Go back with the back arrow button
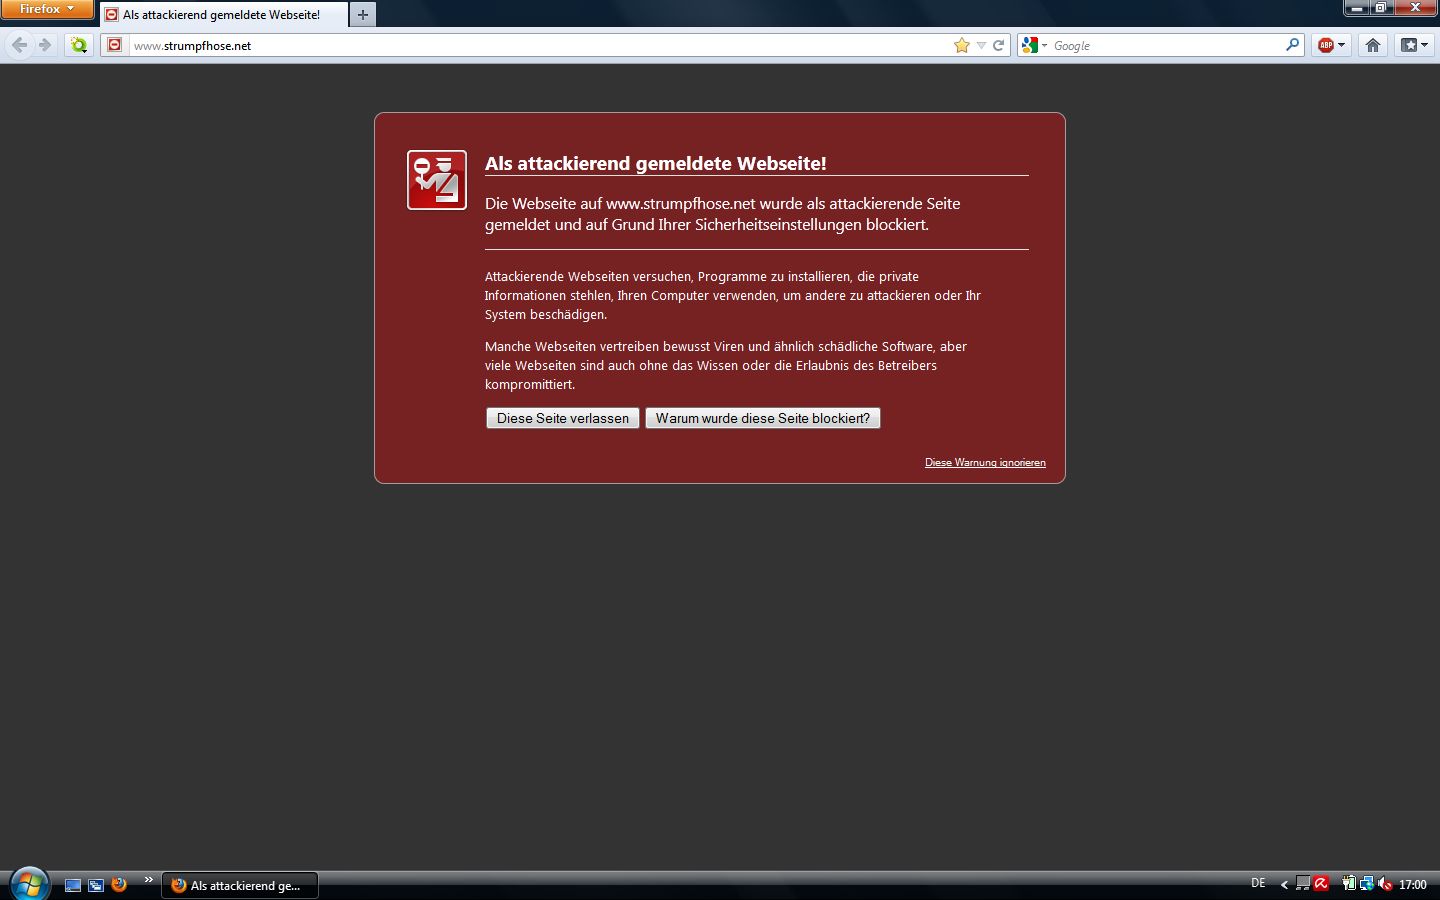Screen dimensions: 1440x900 coord(19,45)
